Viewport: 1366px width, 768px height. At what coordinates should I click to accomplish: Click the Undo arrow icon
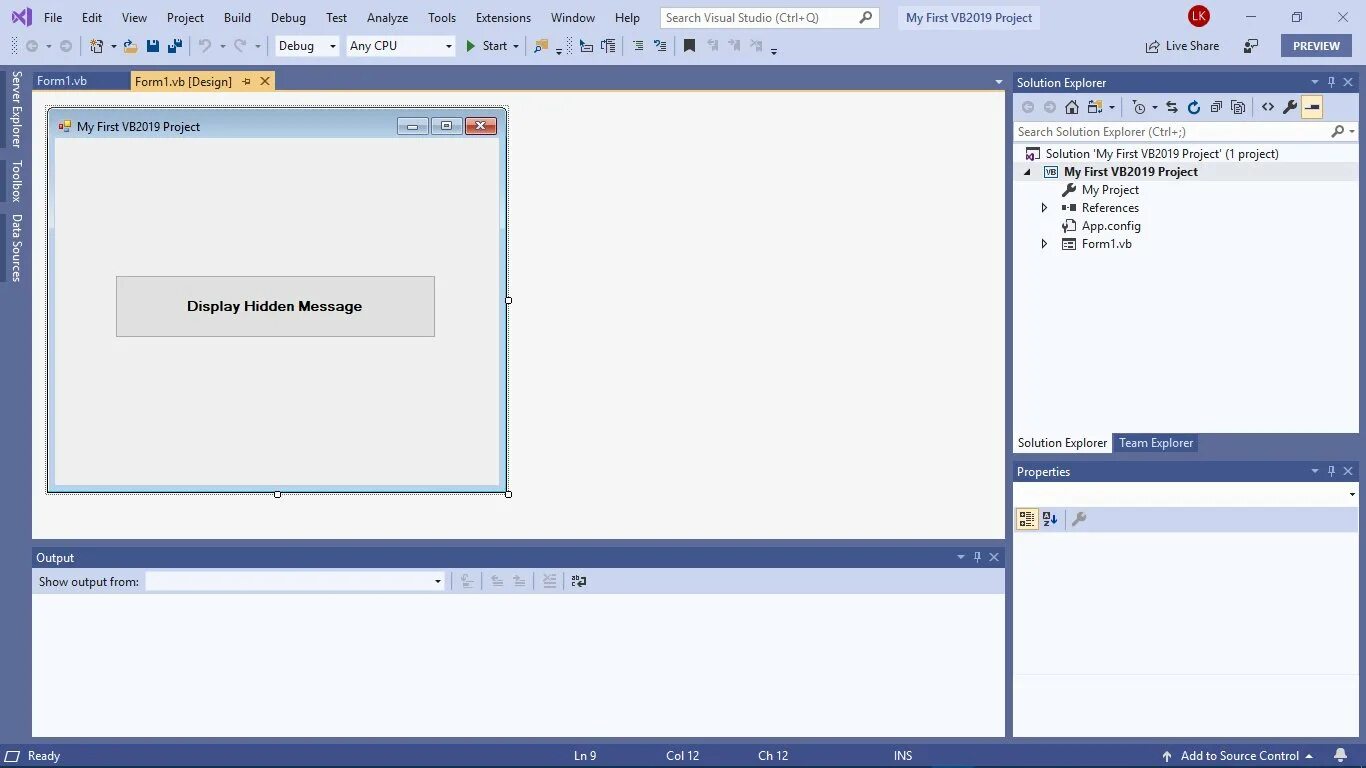205,46
